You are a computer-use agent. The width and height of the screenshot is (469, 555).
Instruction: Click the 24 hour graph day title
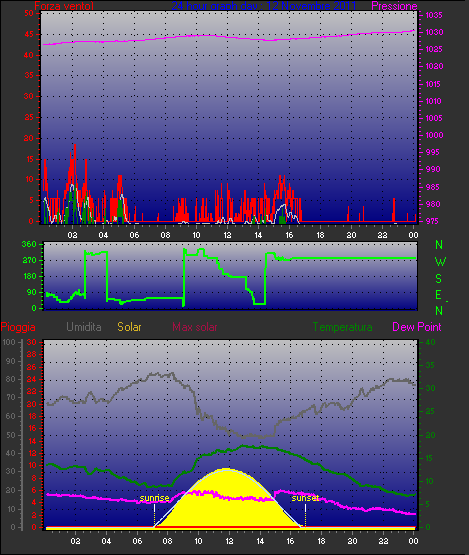(x=263, y=6)
